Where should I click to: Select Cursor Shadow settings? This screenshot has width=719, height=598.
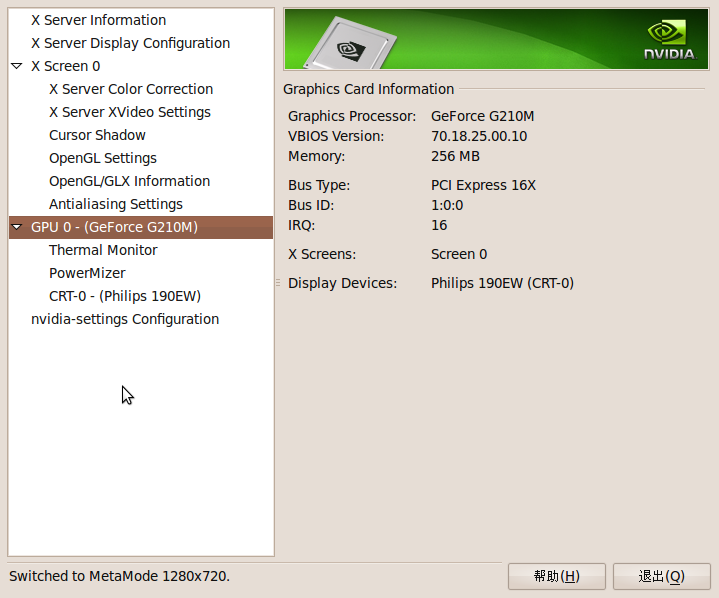point(97,135)
